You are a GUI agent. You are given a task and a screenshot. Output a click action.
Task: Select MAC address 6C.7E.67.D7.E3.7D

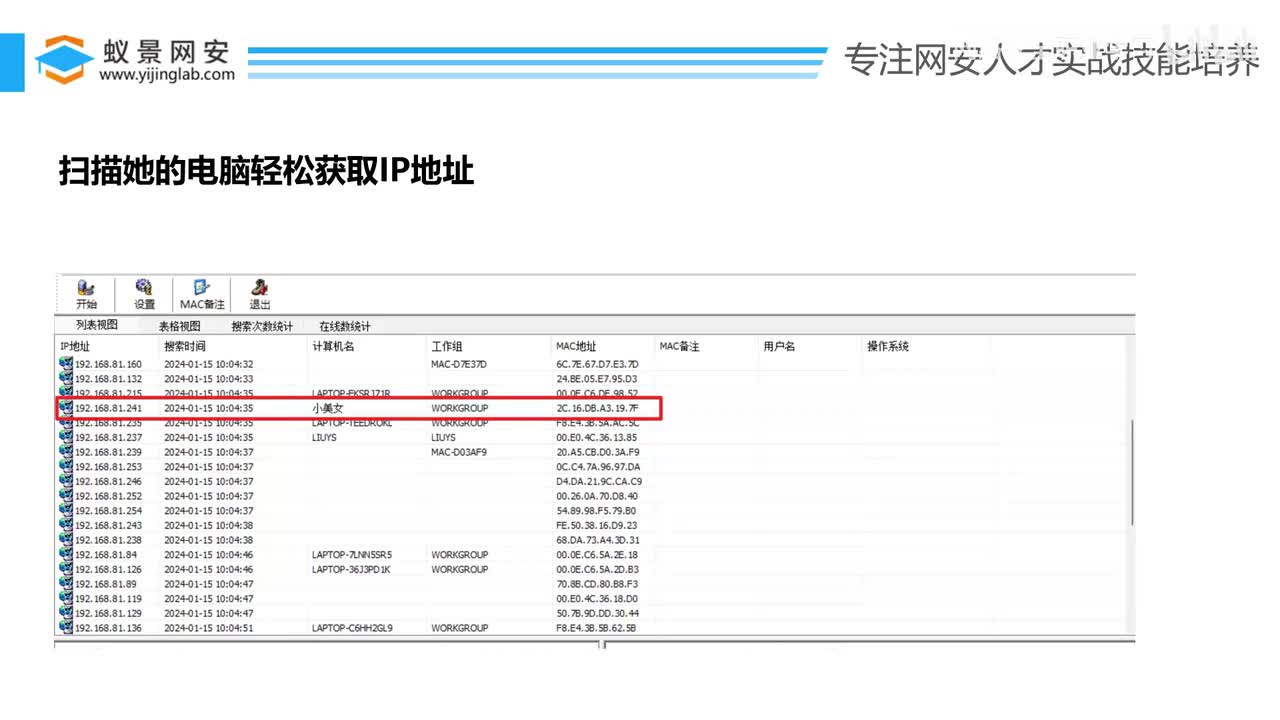tap(597, 364)
